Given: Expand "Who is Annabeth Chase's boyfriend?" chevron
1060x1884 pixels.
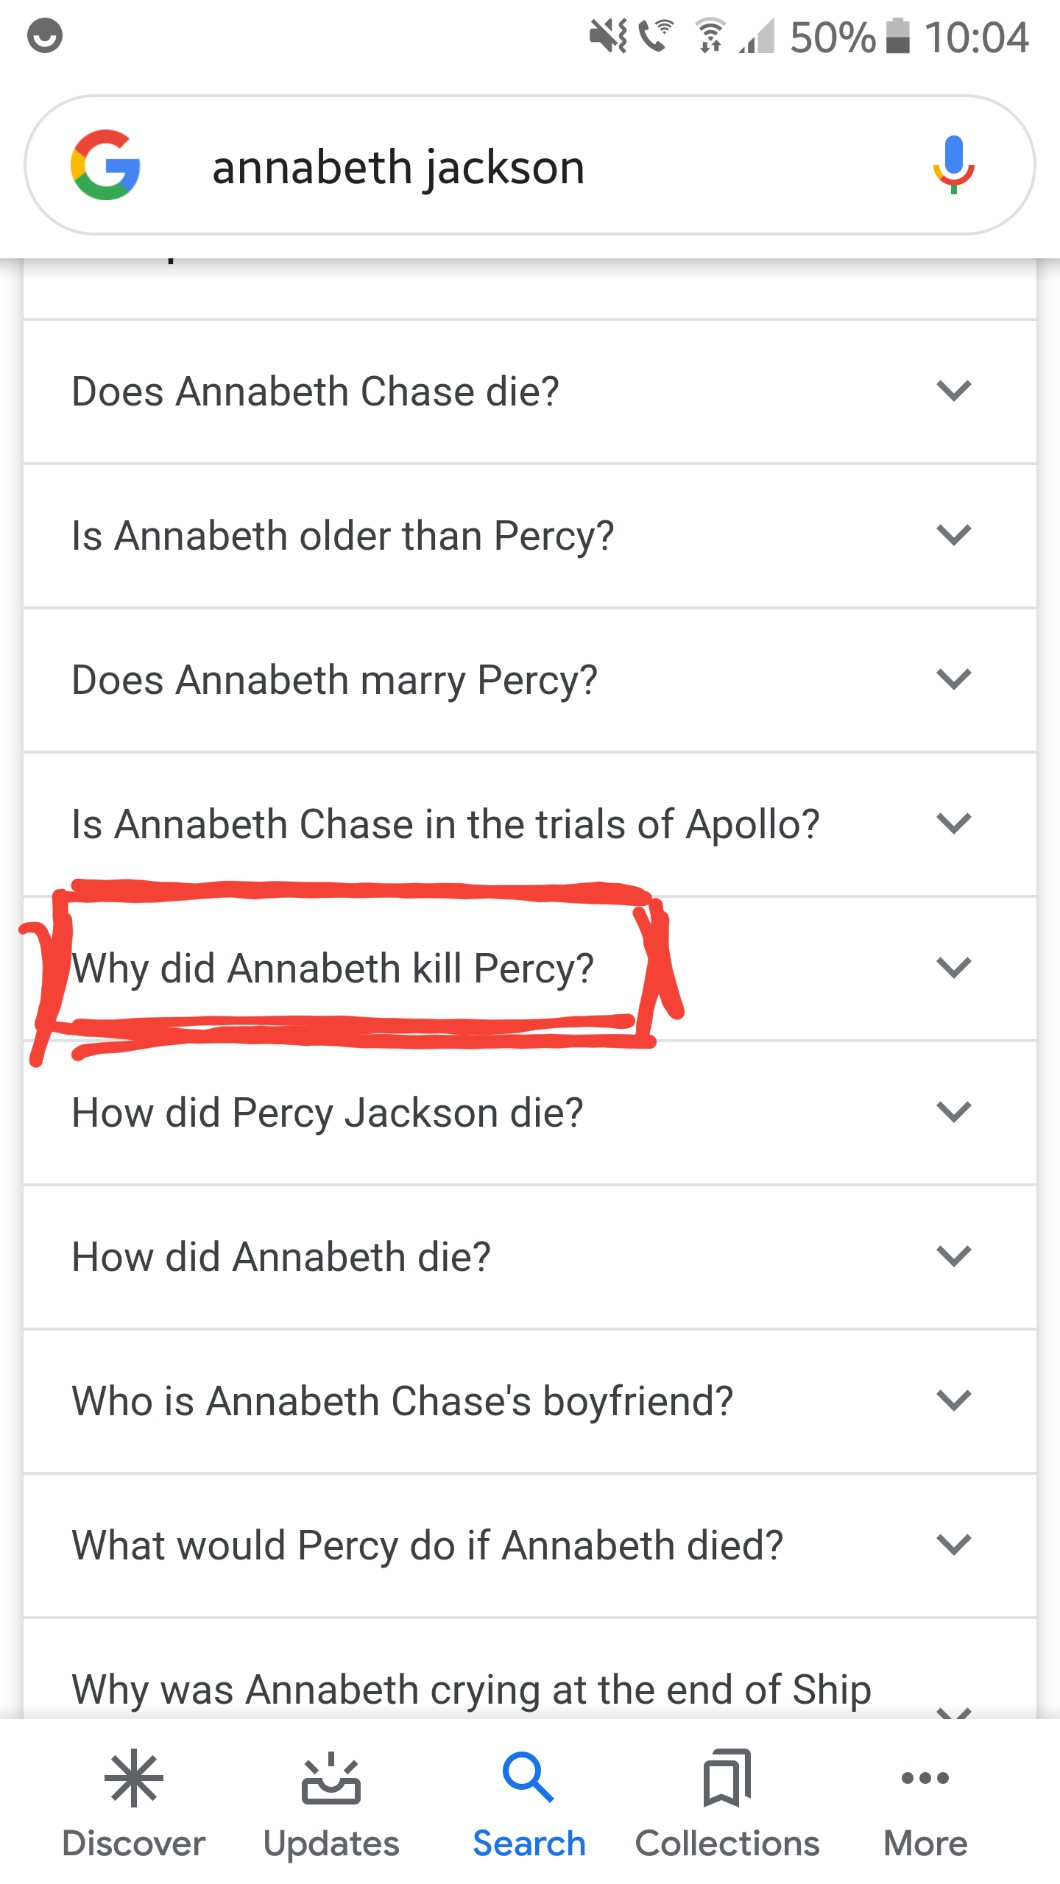Looking at the screenshot, I should click(x=954, y=1400).
